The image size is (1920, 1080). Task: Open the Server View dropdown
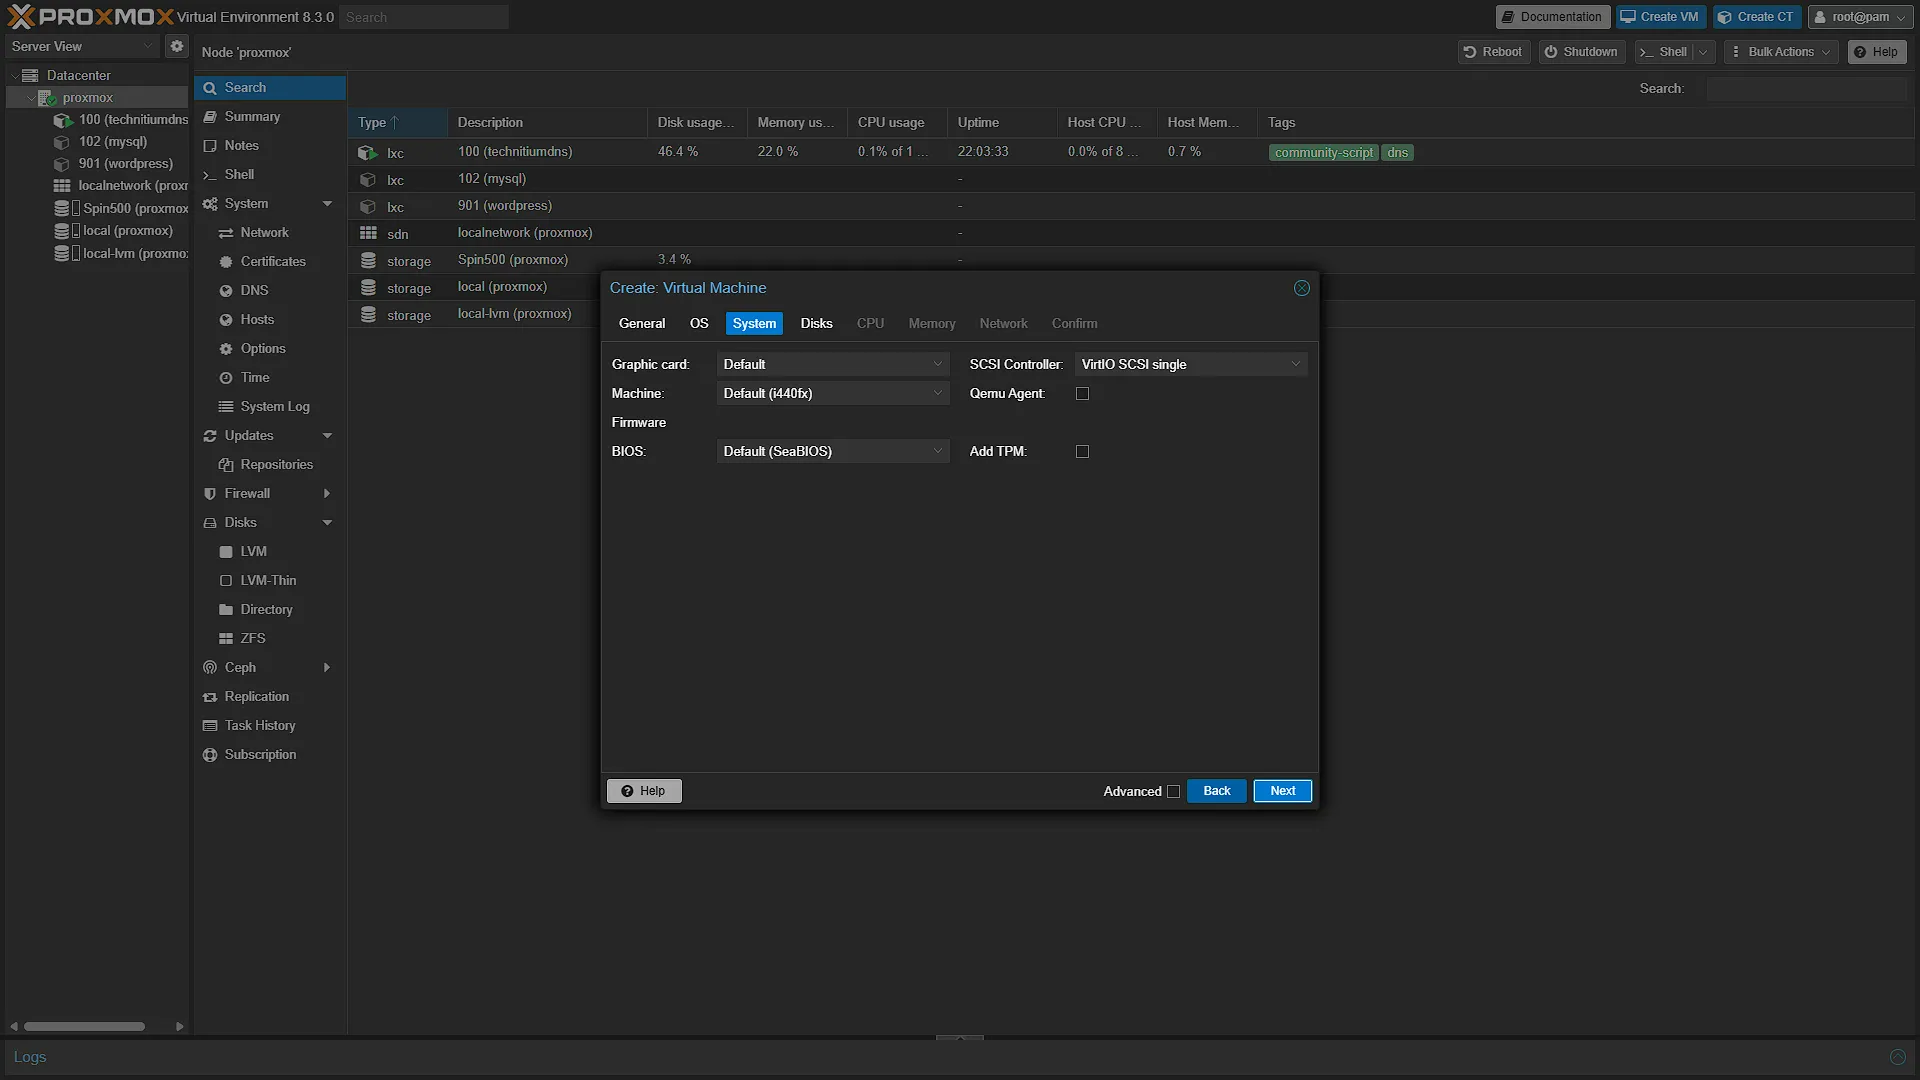point(82,46)
